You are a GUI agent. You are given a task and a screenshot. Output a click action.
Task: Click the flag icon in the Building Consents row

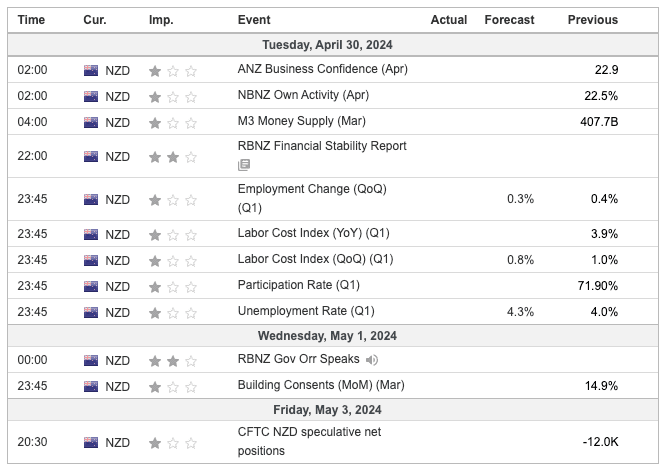tap(91, 386)
